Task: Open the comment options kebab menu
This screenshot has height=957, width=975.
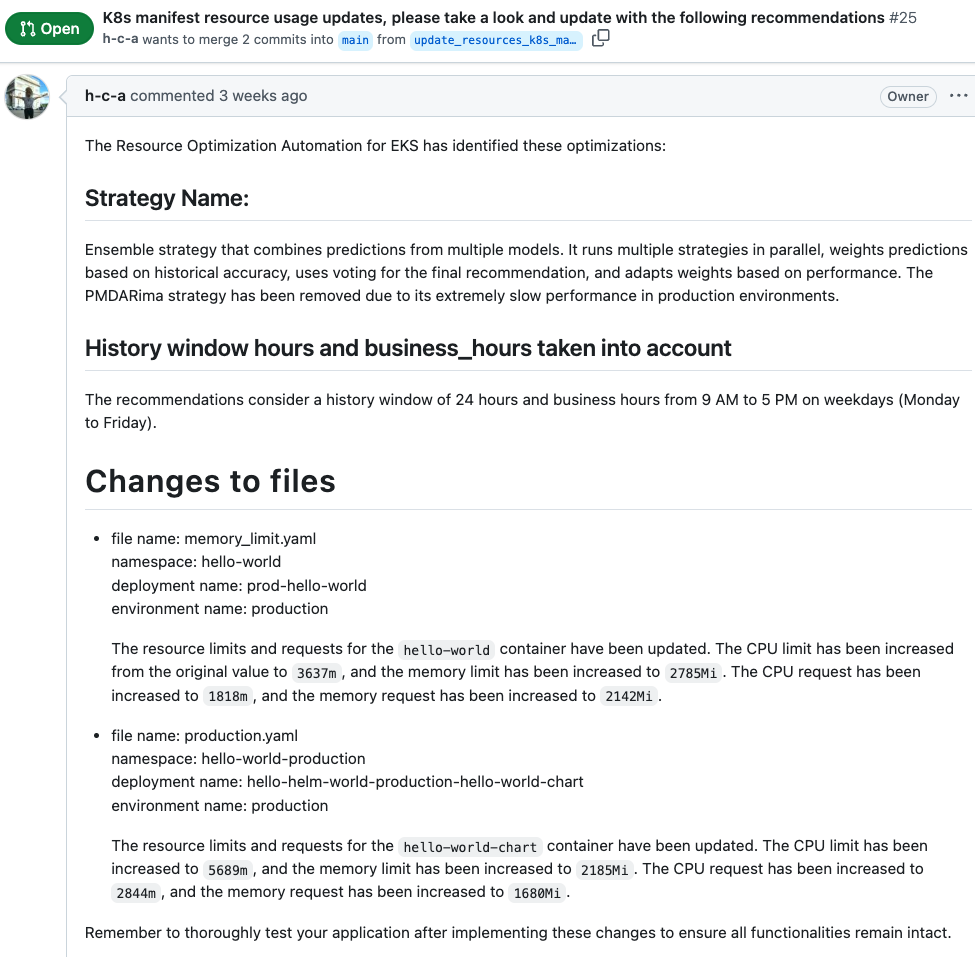Action: tap(958, 96)
